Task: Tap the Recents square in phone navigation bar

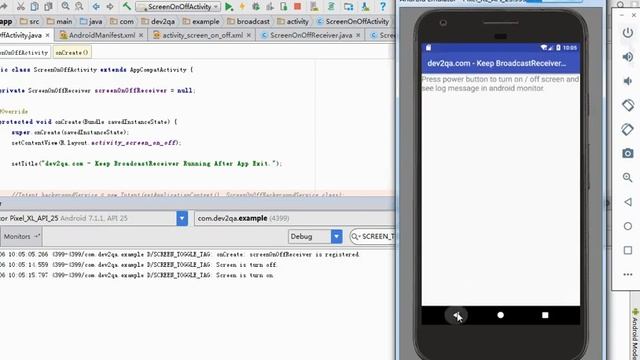Action: click(545, 315)
